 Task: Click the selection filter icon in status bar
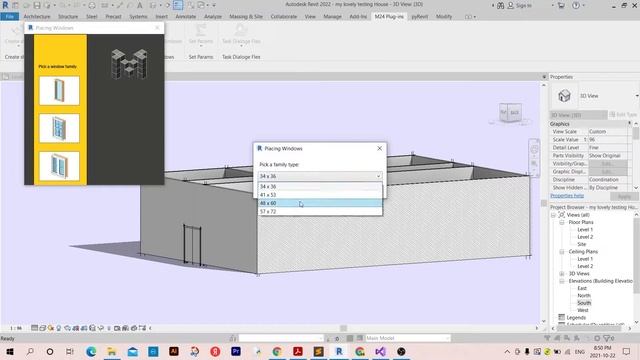608,338
